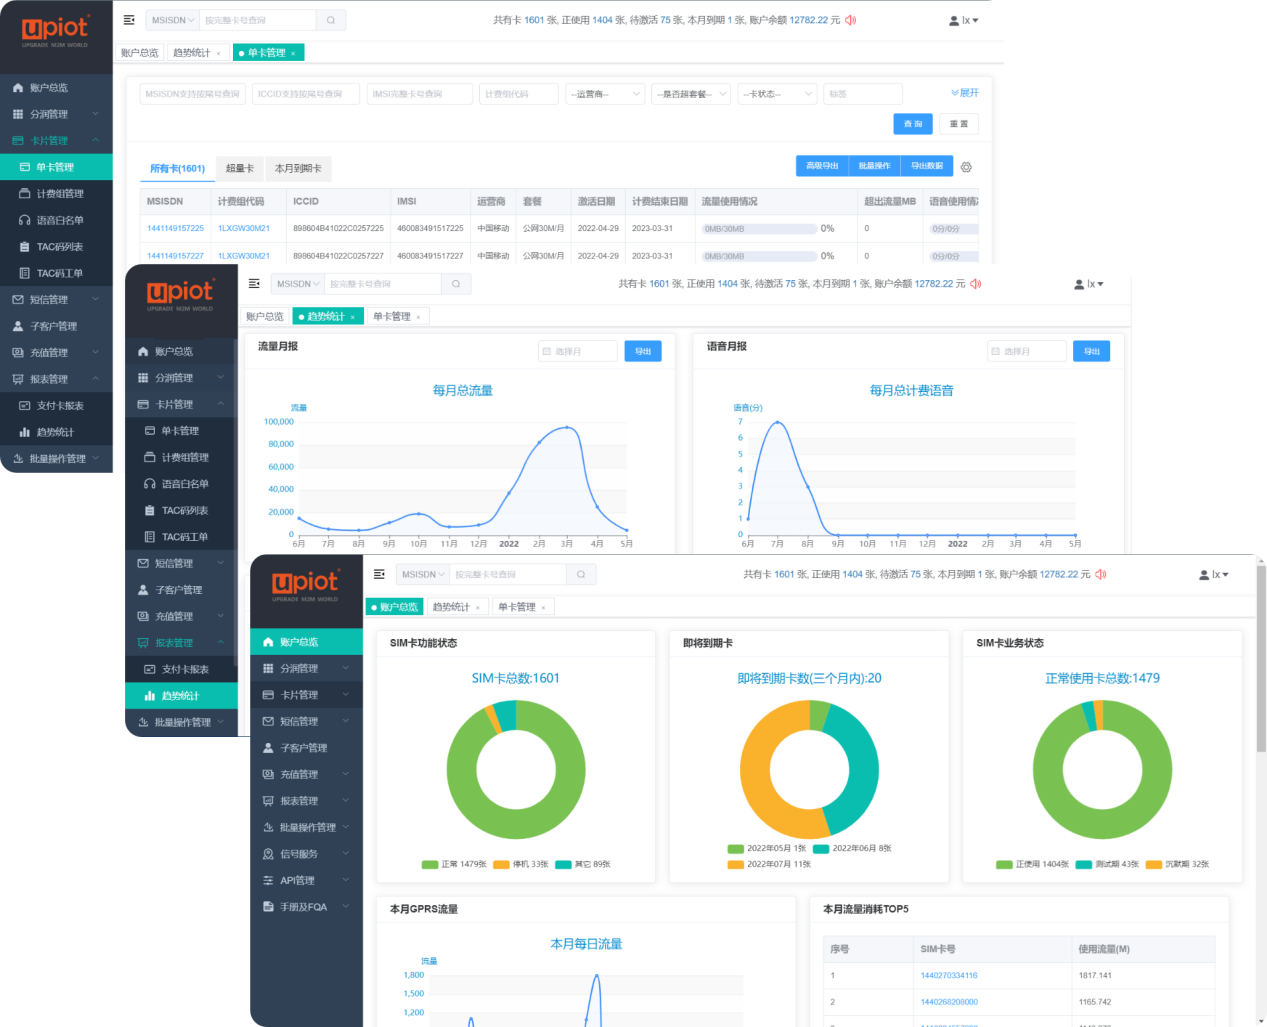This screenshot has height=1027, width=1267.
Task: Switch to the 超量卡 tab
Action: click(240, 168)
